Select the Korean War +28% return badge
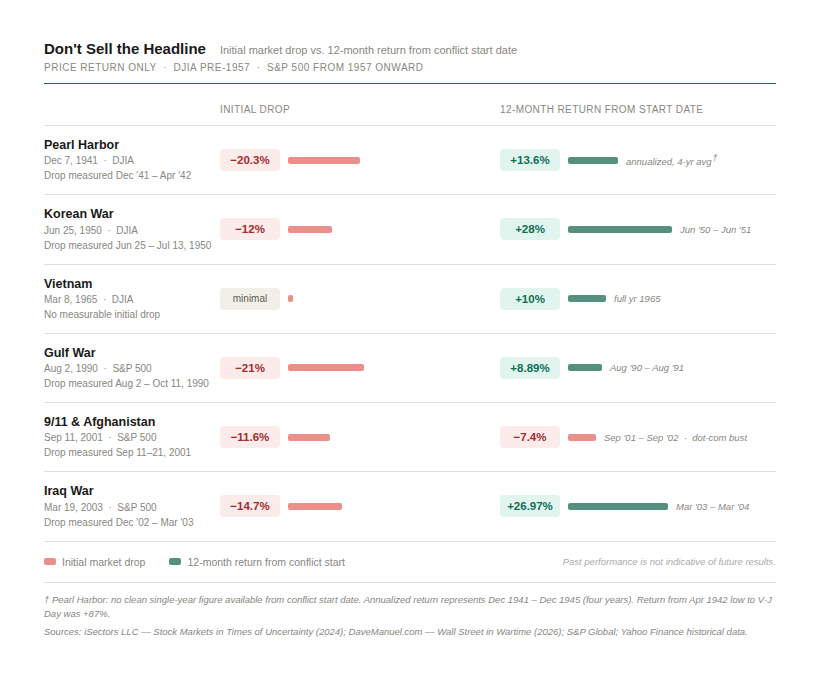 click(x=530, y=229)
